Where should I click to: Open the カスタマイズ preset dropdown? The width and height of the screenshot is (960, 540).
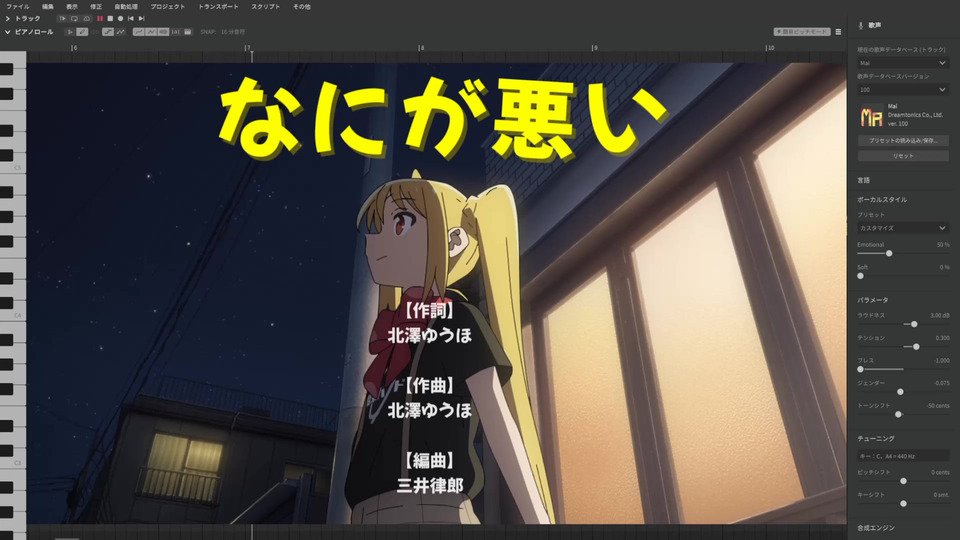pos(903,228)
